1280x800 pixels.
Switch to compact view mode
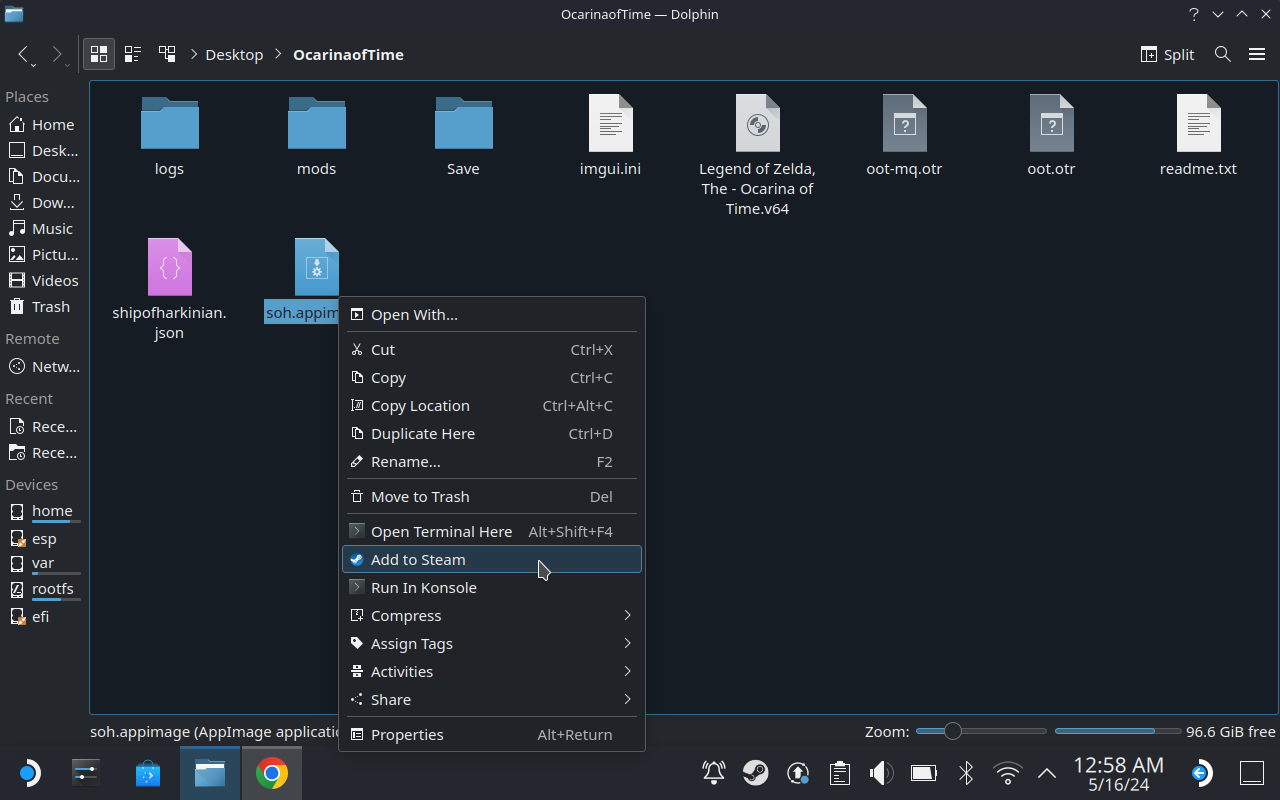[x=132, y=54]
